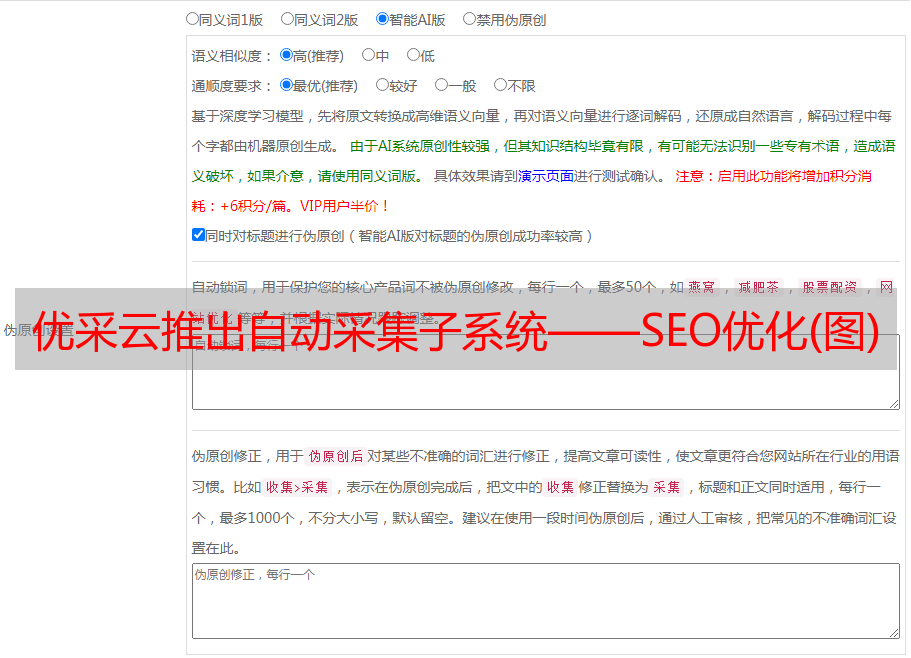Set 语义相似度 to 低
Screen dimensions: 911x658
[413, 55]
